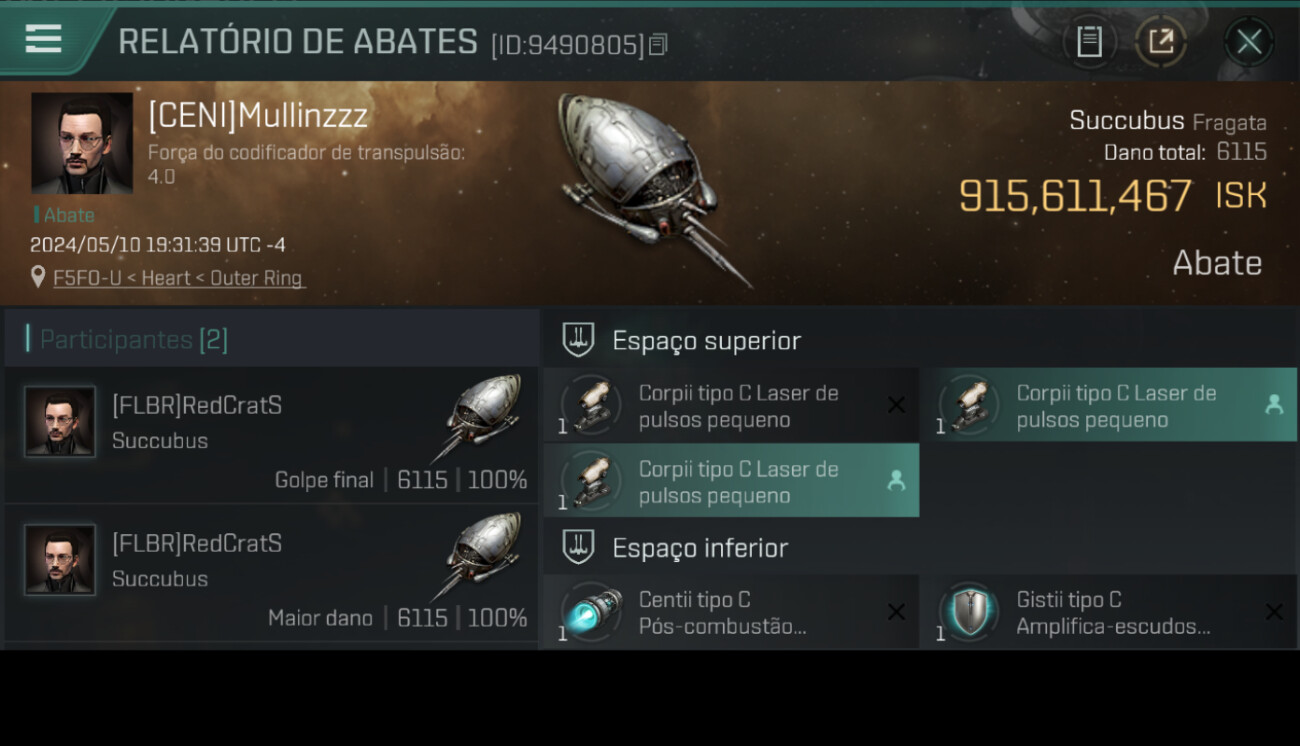The width and height of the screenshot is (1300, 746).
Task: Share the kill report externally
Action: (x=1161, y=41)
